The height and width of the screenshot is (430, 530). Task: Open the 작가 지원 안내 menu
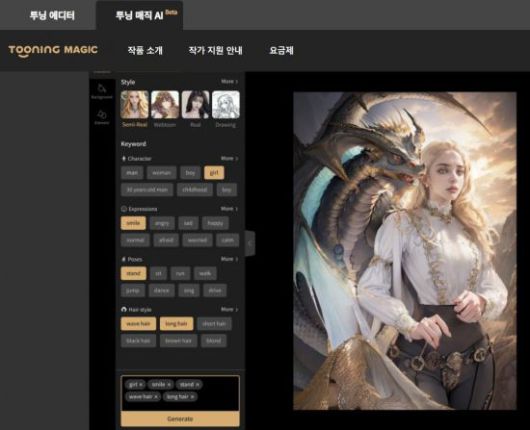click(215, 50)
